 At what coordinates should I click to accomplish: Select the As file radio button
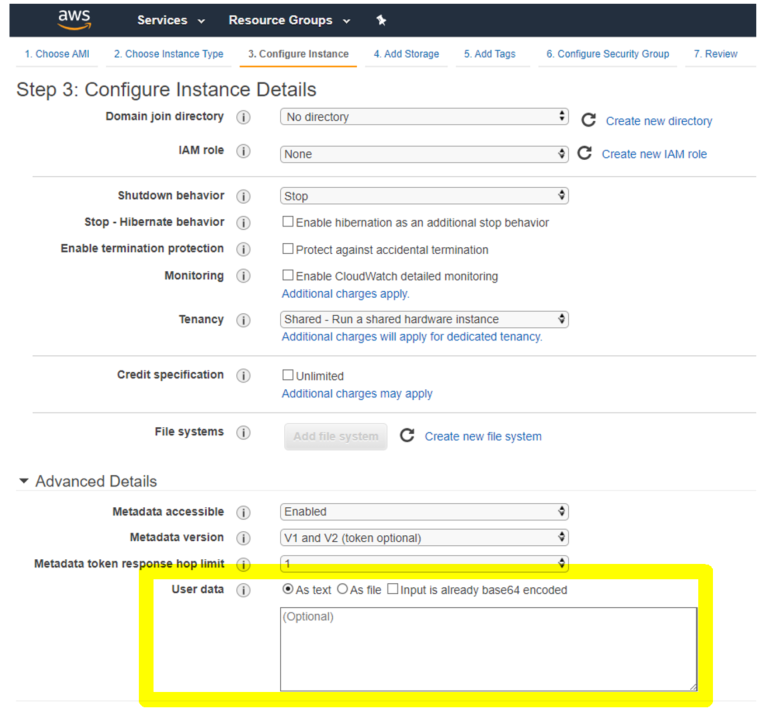[343, 589]
